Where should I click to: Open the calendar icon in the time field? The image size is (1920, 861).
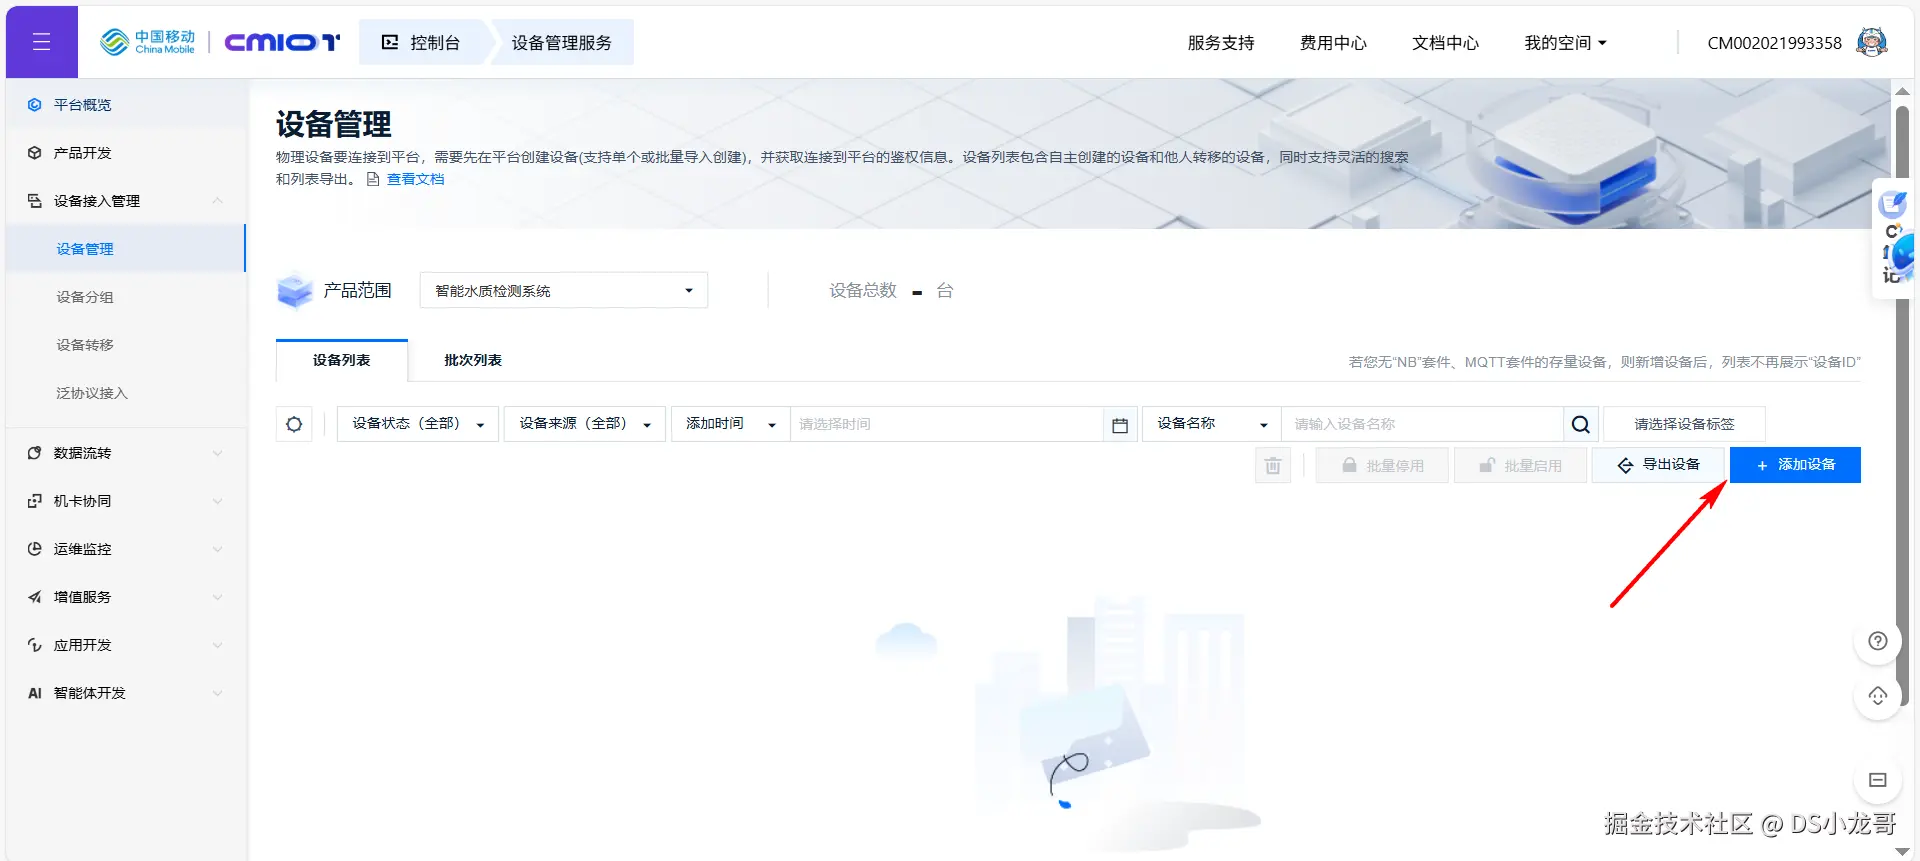pos(1120,425)
